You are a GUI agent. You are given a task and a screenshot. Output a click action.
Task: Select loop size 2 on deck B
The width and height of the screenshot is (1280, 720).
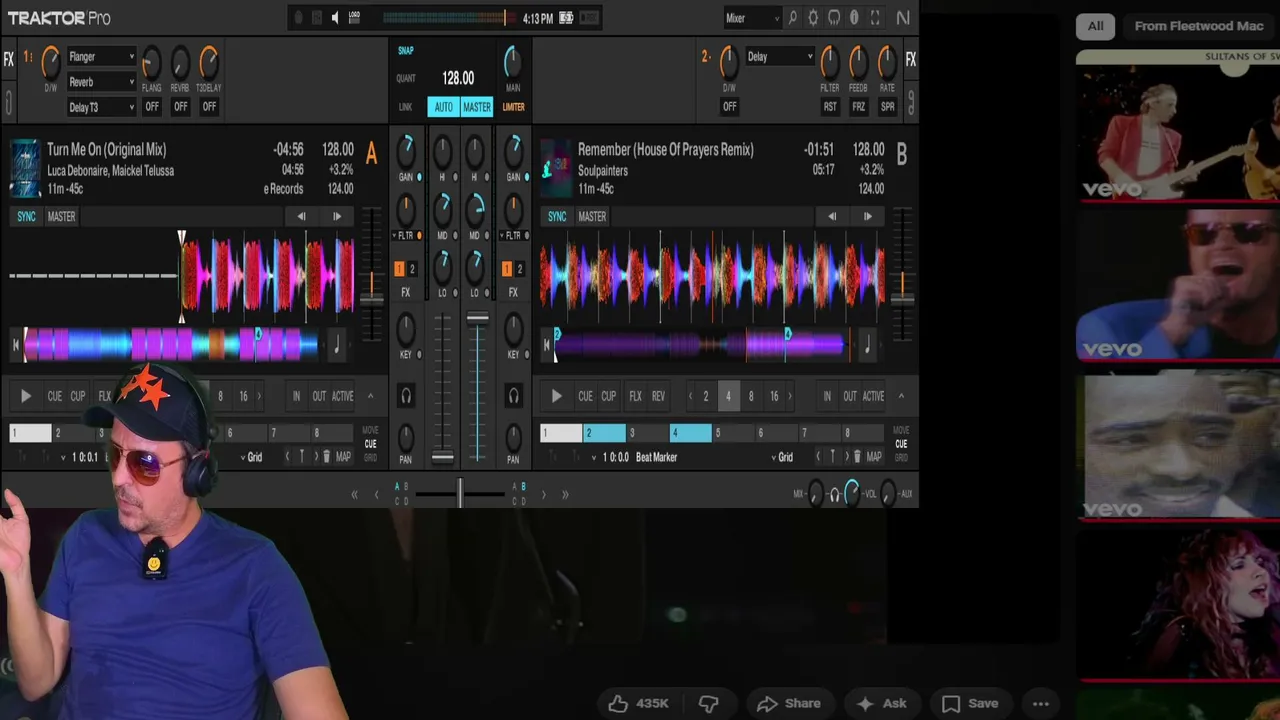tap(705, 396)
